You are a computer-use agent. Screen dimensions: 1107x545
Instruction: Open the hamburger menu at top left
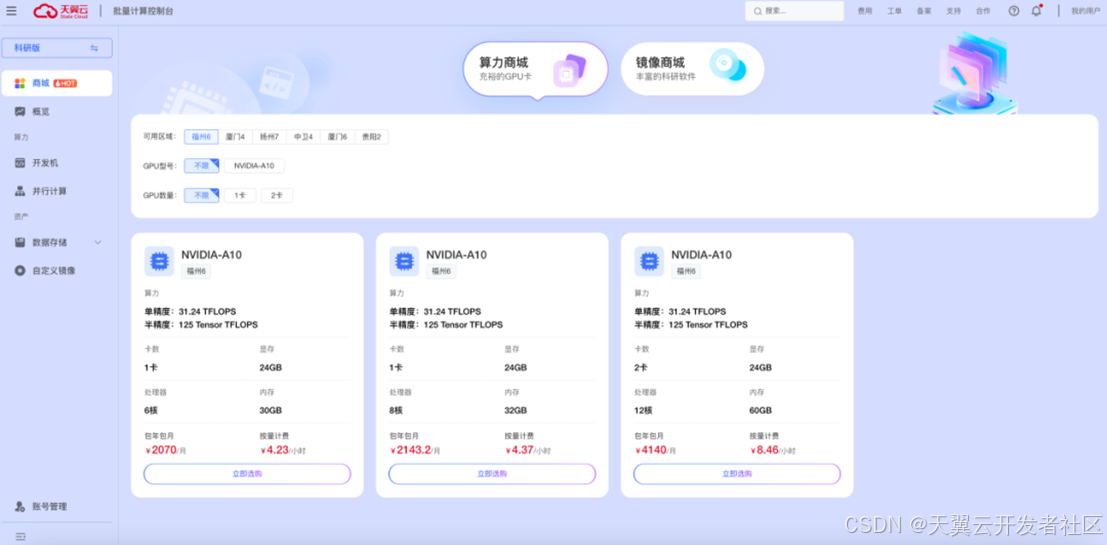(12, 11)
